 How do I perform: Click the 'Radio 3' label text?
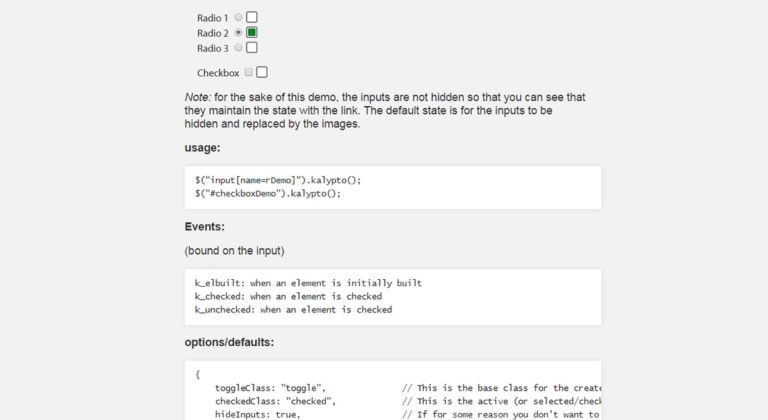213,49
